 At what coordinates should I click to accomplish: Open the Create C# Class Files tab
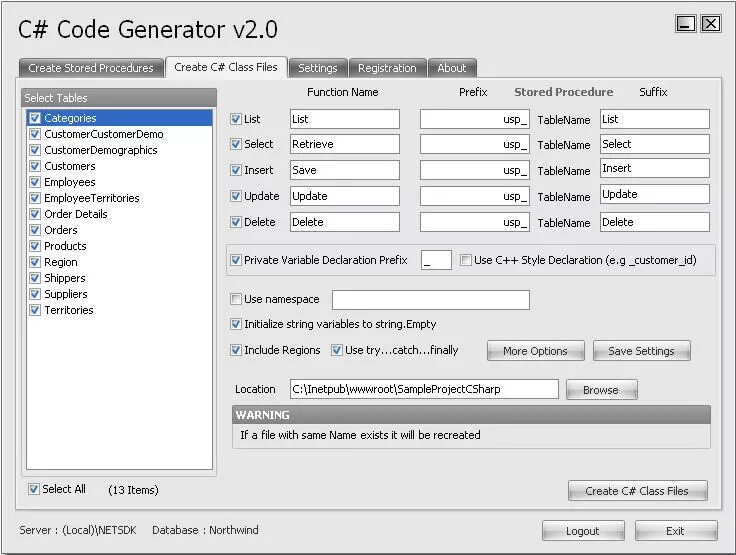coord(226,67)
